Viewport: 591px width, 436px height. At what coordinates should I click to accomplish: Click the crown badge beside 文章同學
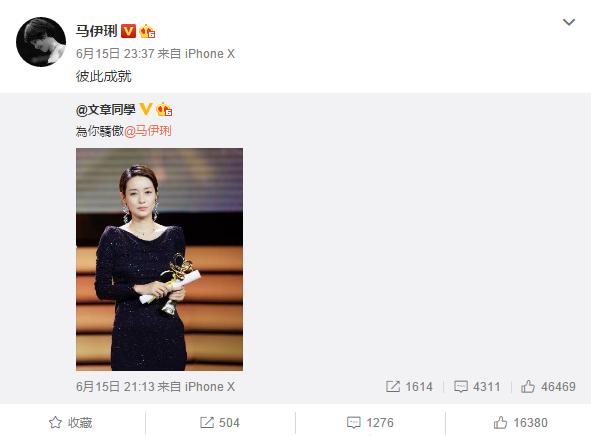[x=164, y=109]
